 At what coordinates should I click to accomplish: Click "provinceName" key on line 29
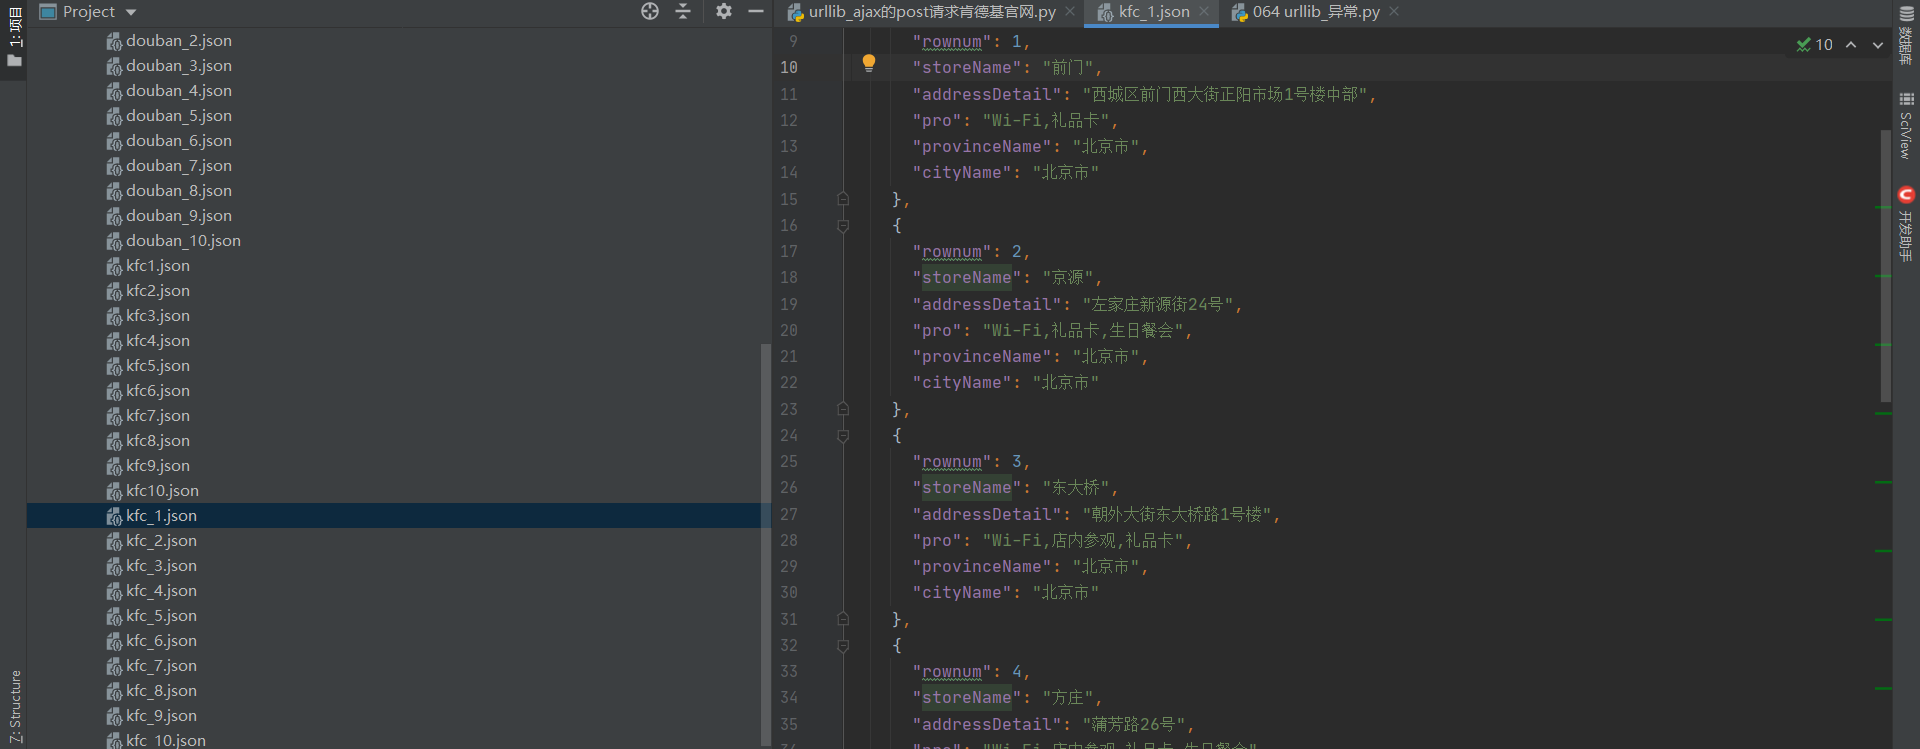click(981, 567)
